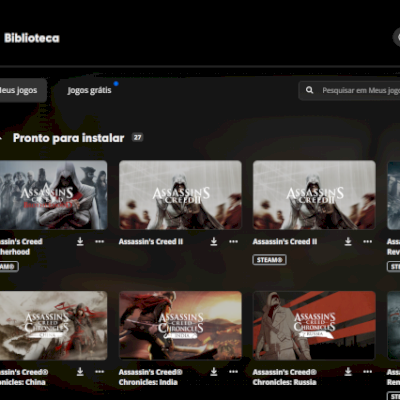The image size is (400, 400).
Task: Open the Steam Assassin's Creed II cover
Action: 314,195
